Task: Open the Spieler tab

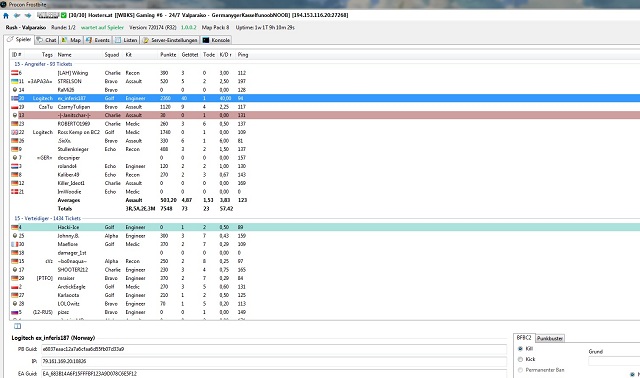Action: pos(19,40)
